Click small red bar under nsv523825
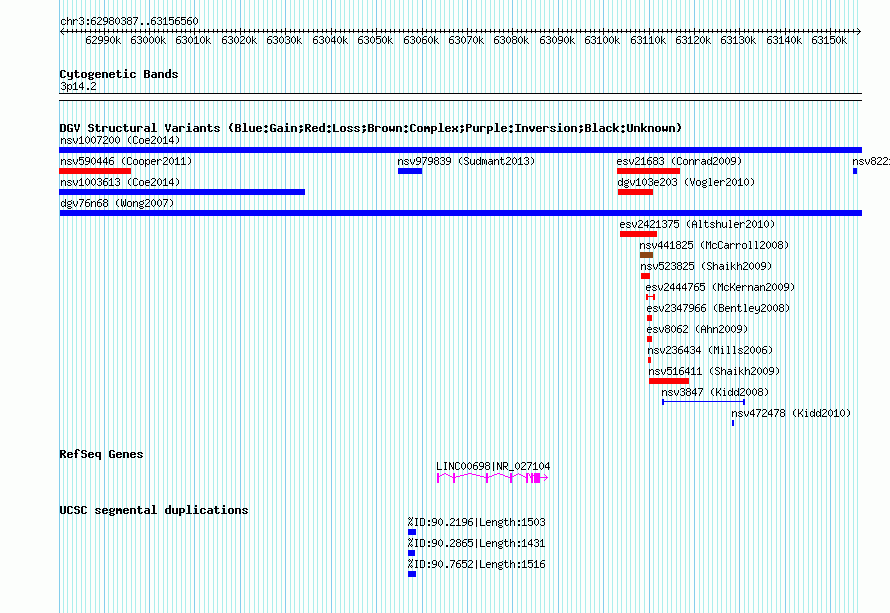The height and width of the screenshot is (613, 890). 645,276
